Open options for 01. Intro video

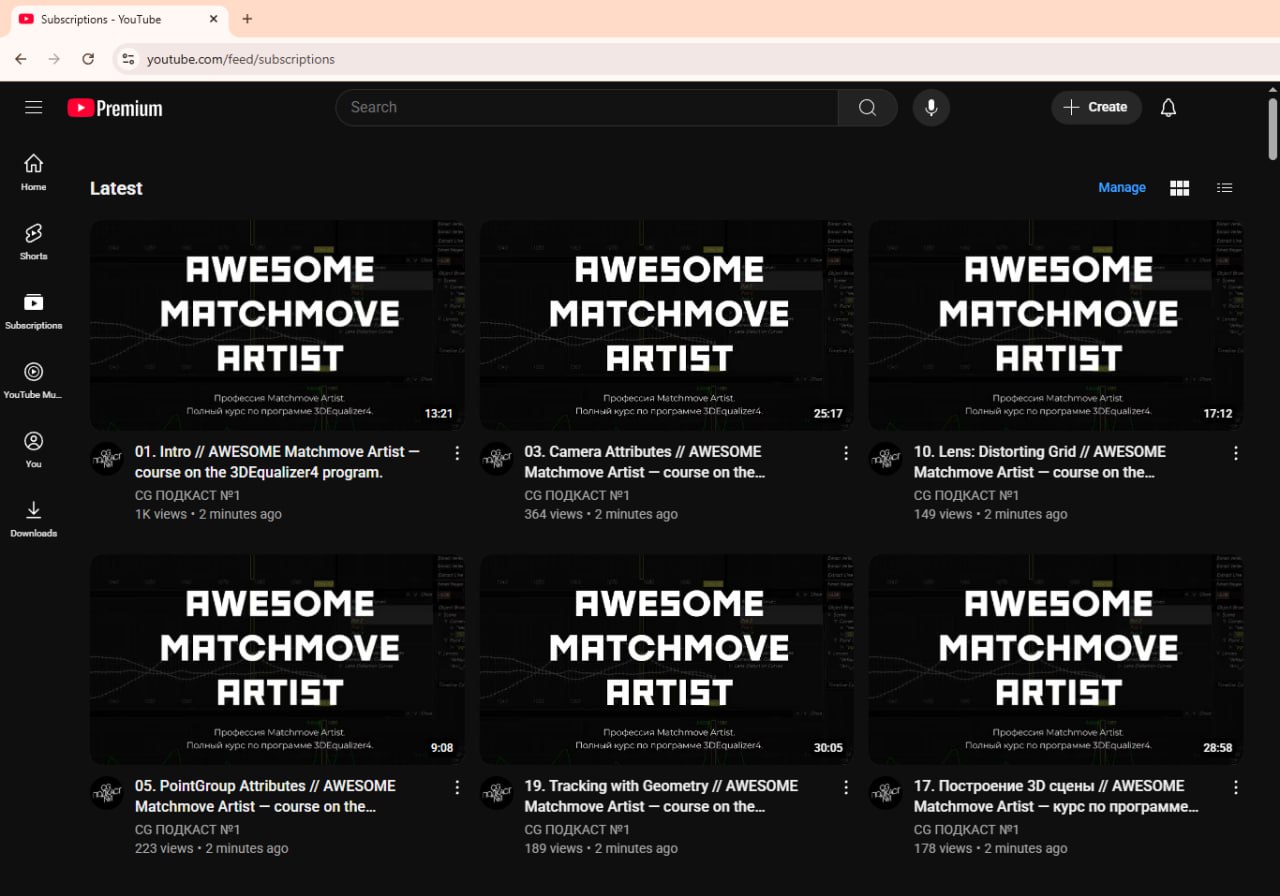click(457, 453)
